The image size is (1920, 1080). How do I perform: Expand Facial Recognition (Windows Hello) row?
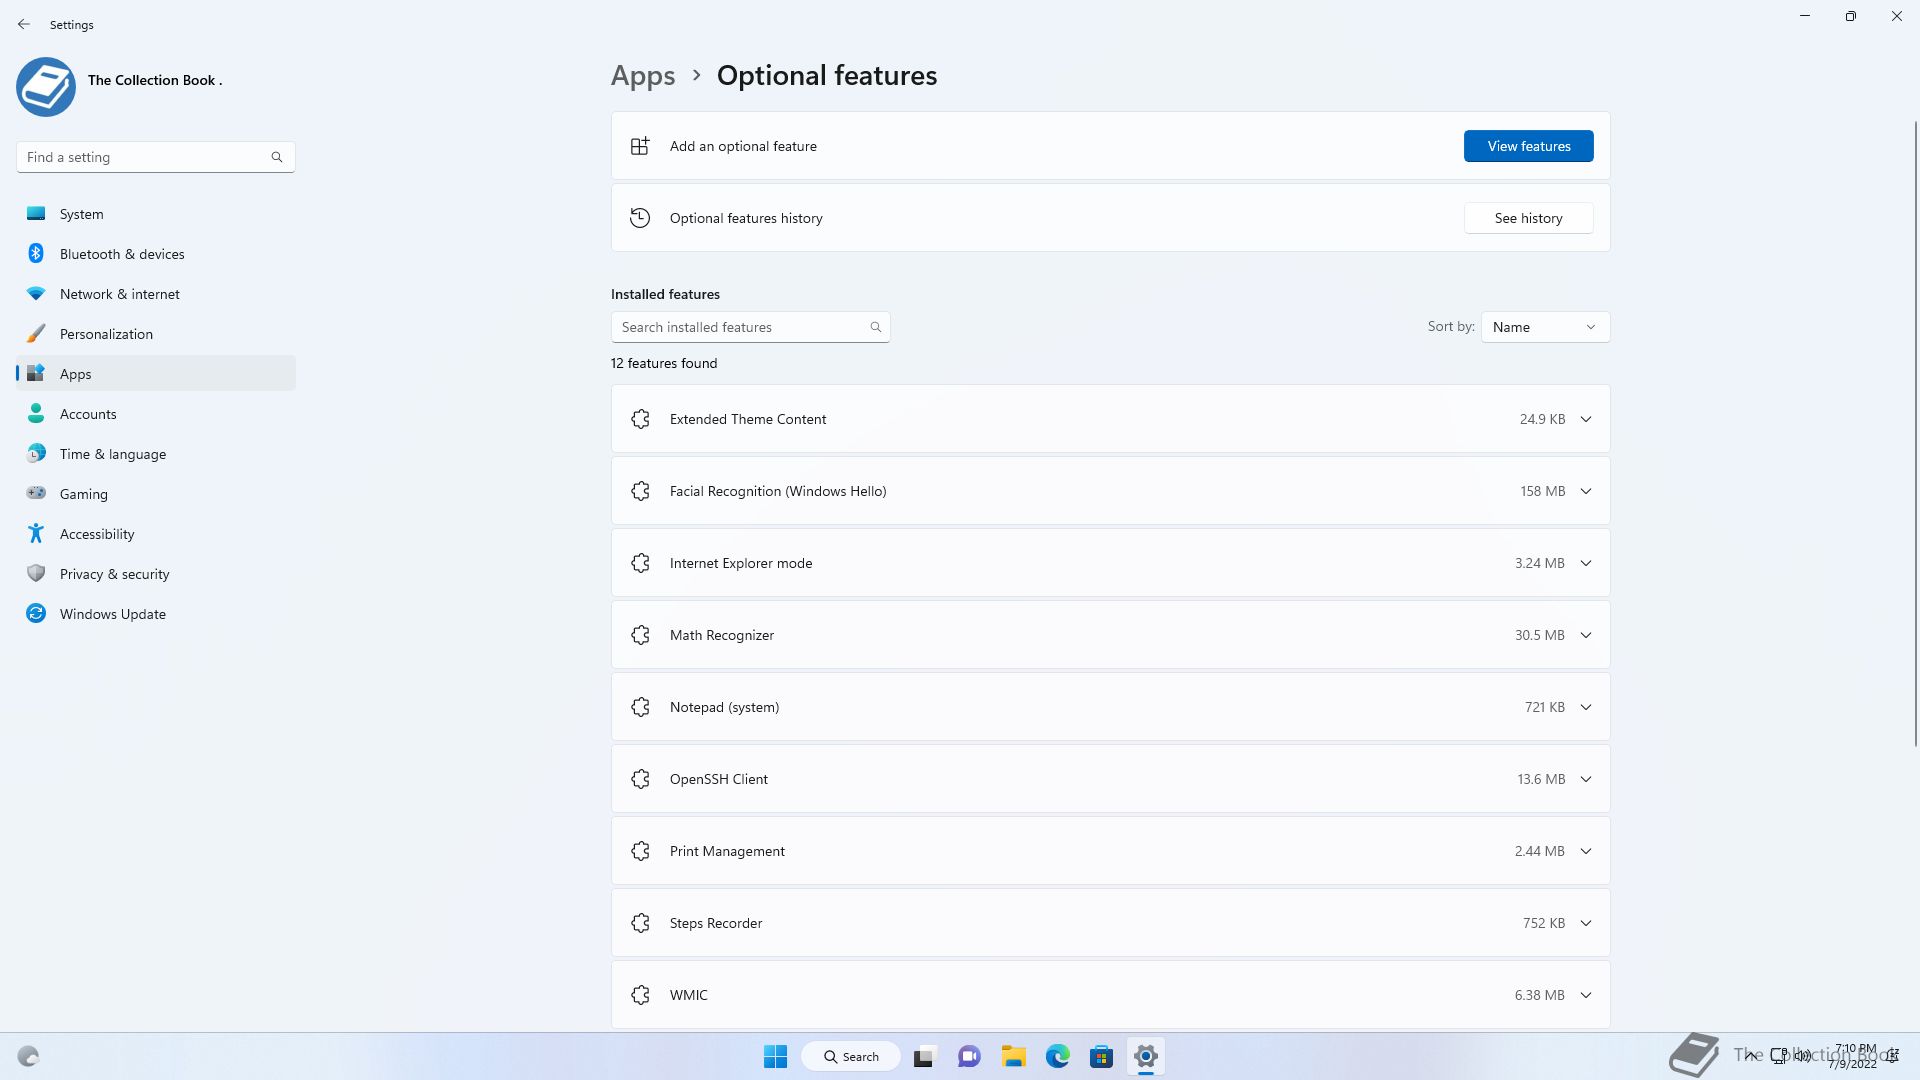coord(1586,491)
